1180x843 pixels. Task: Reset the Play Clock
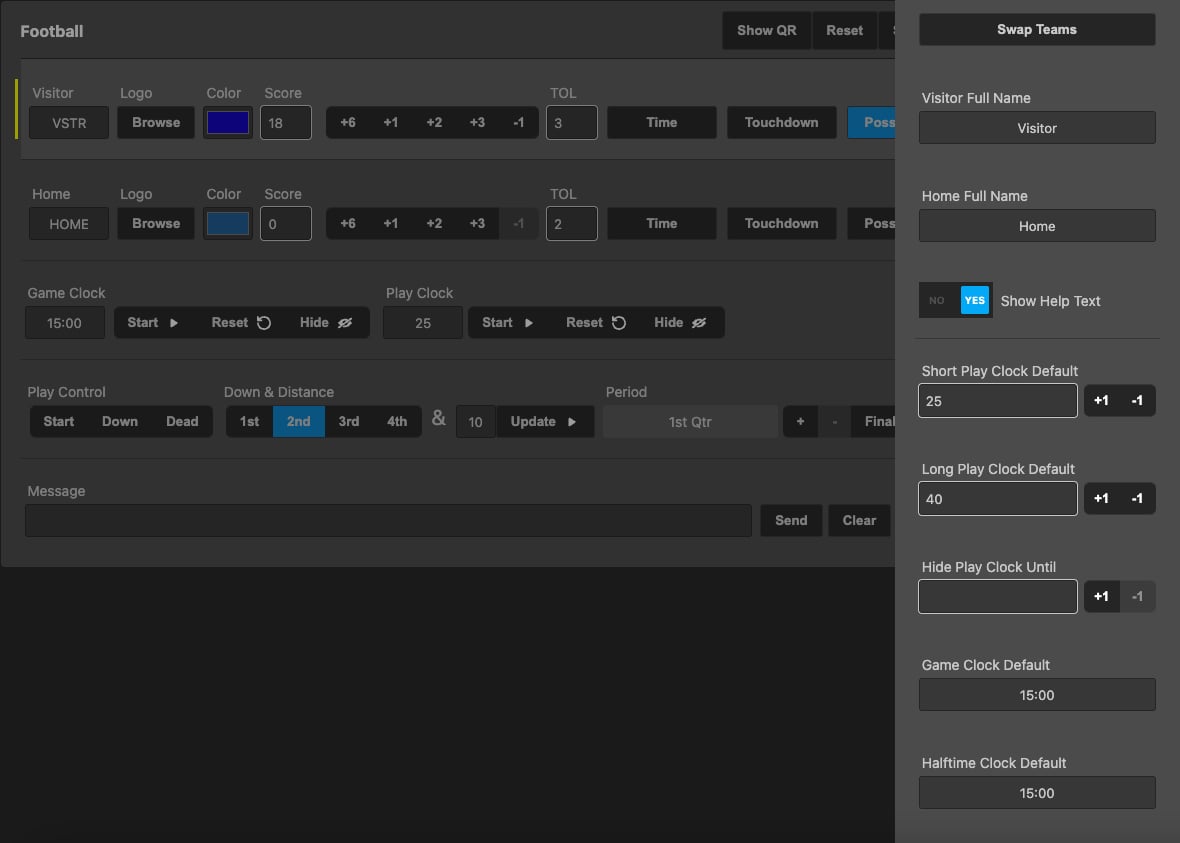pos(596,323)
